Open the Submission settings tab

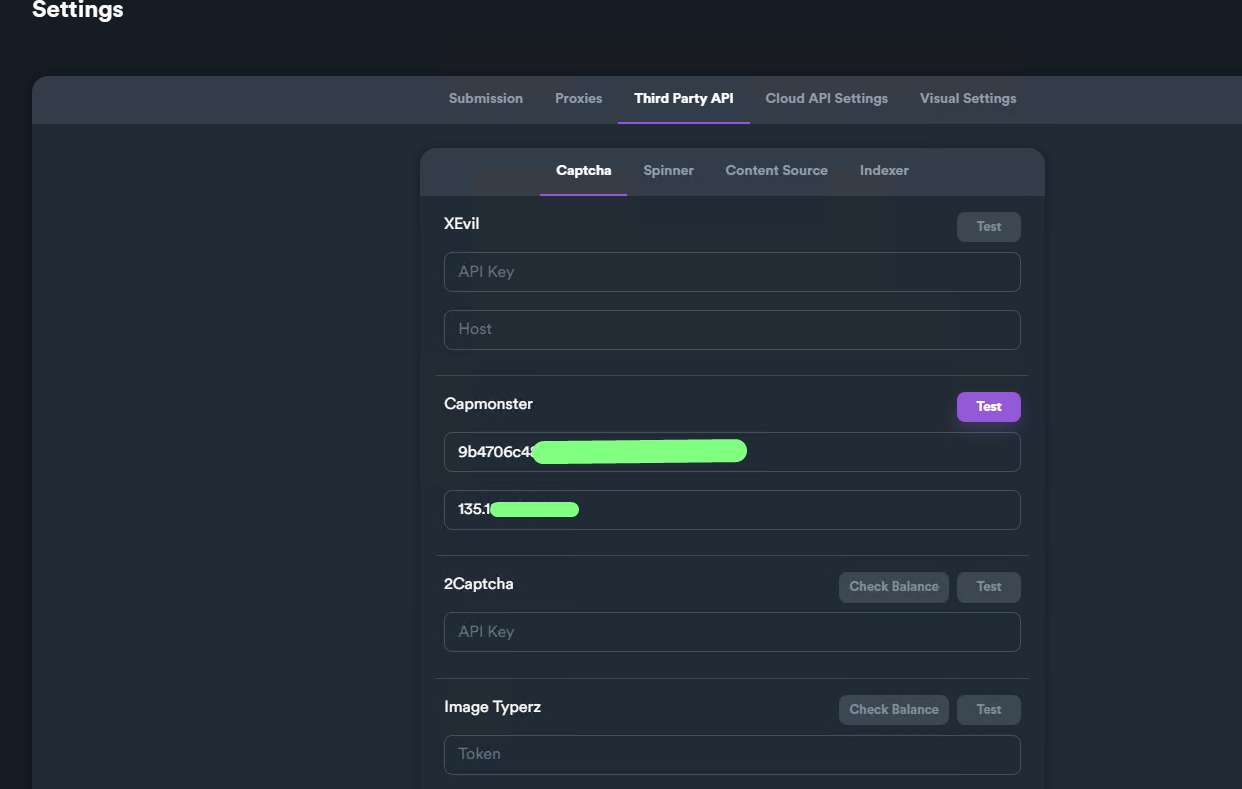[485, 98]
